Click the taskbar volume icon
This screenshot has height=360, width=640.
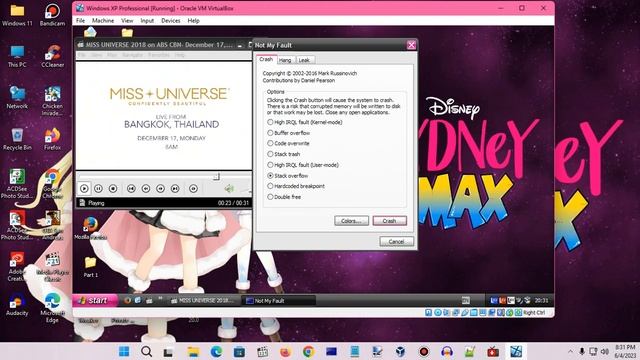click(x=605, y=351)
